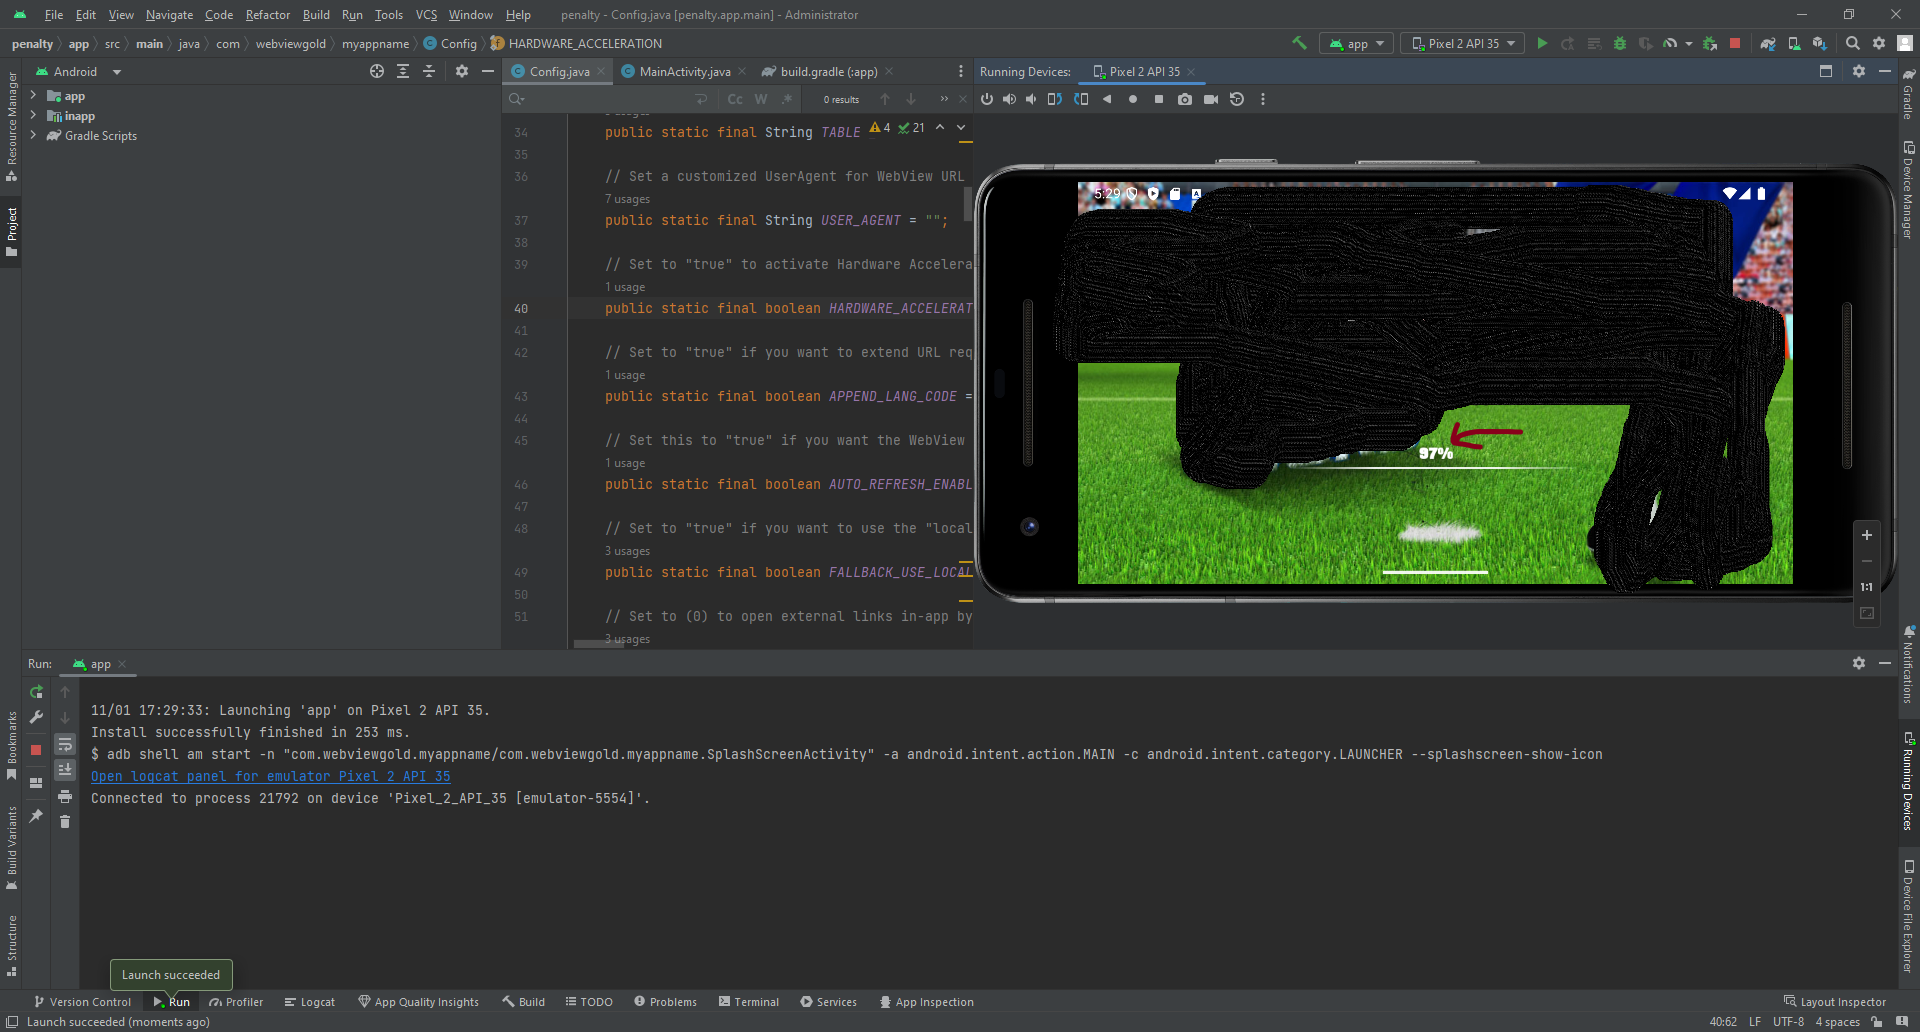Screen dimensions: 1920x1032
Task: Lower emulator volume with the volume down icon
Action: click(x=1031, y=99)
